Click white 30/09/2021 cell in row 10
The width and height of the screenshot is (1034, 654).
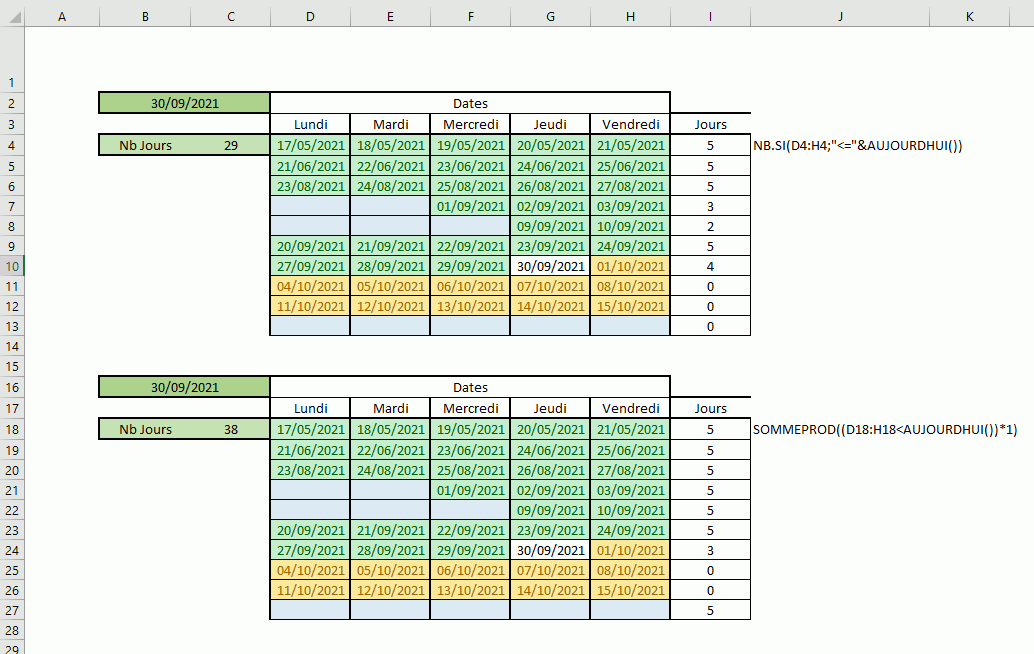pyautogui.click(x=550, y=266)
